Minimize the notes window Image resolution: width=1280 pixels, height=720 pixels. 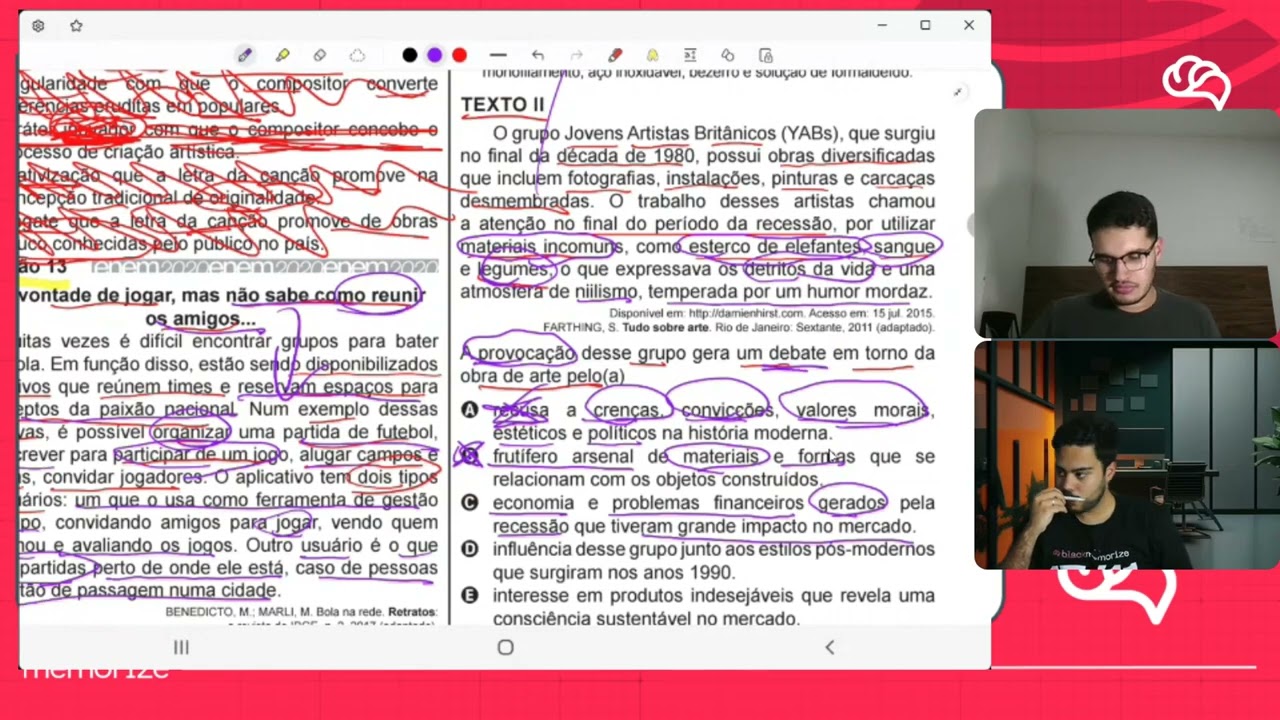(x=882, y=25)
